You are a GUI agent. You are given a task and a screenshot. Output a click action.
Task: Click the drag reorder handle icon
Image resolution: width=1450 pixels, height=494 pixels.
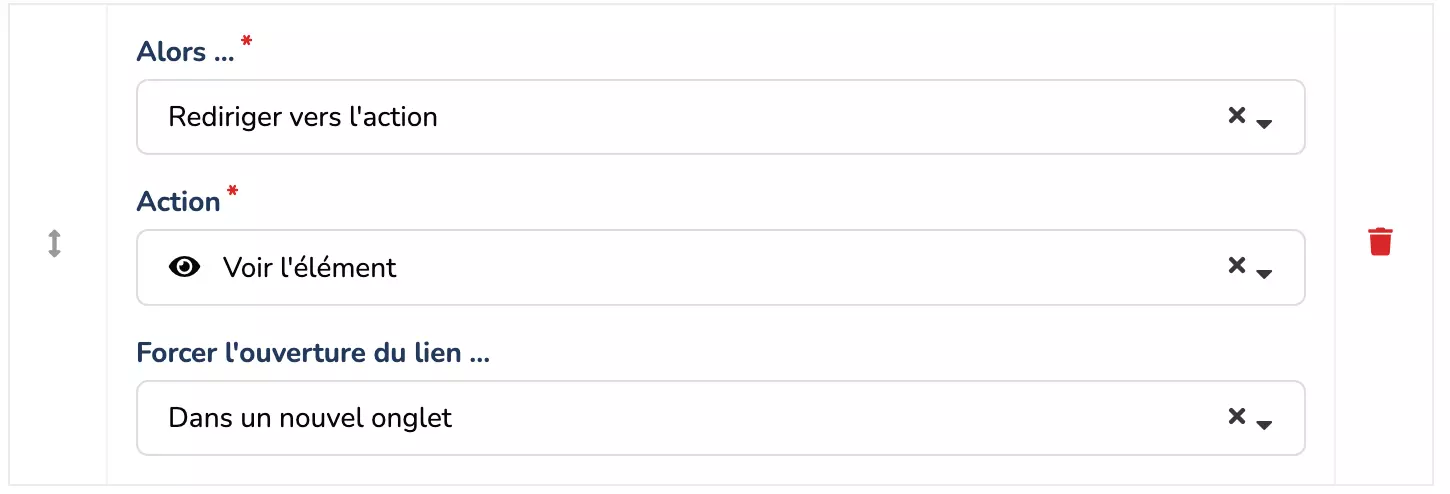55,243
